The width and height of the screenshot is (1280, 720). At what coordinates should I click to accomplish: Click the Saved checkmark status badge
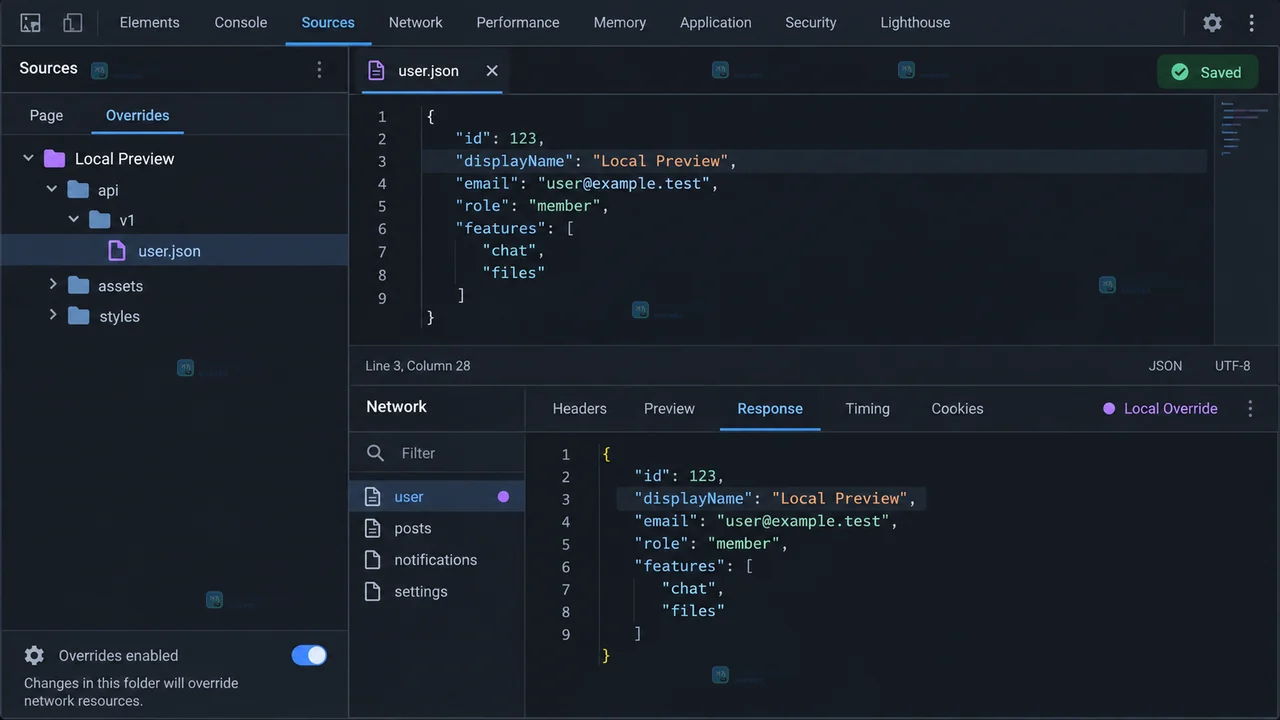[x=1207, y=72]
